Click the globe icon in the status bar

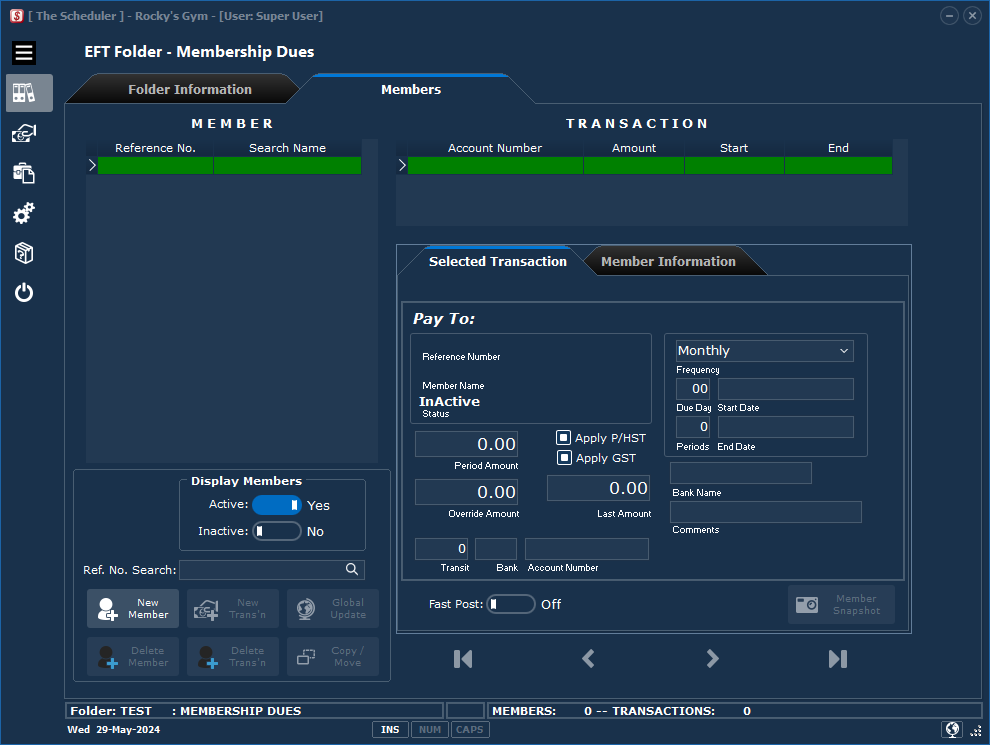click(952, 729)
